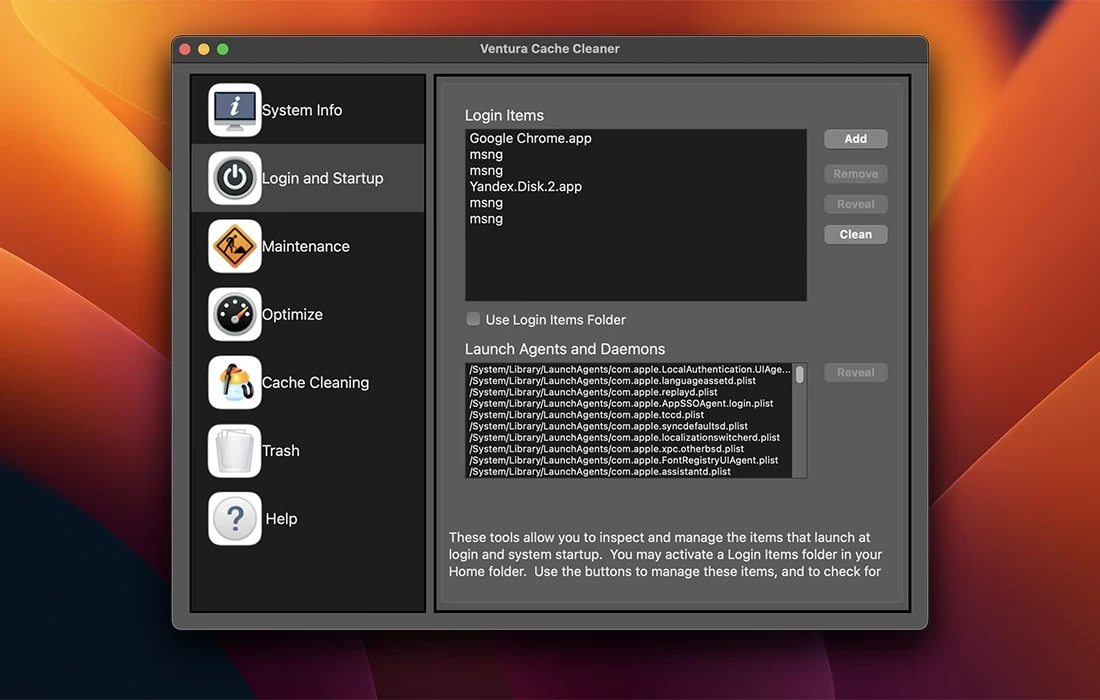Open the Help question mark icon
This screenshot has width=1100, height=700.
tap(235, 518)
